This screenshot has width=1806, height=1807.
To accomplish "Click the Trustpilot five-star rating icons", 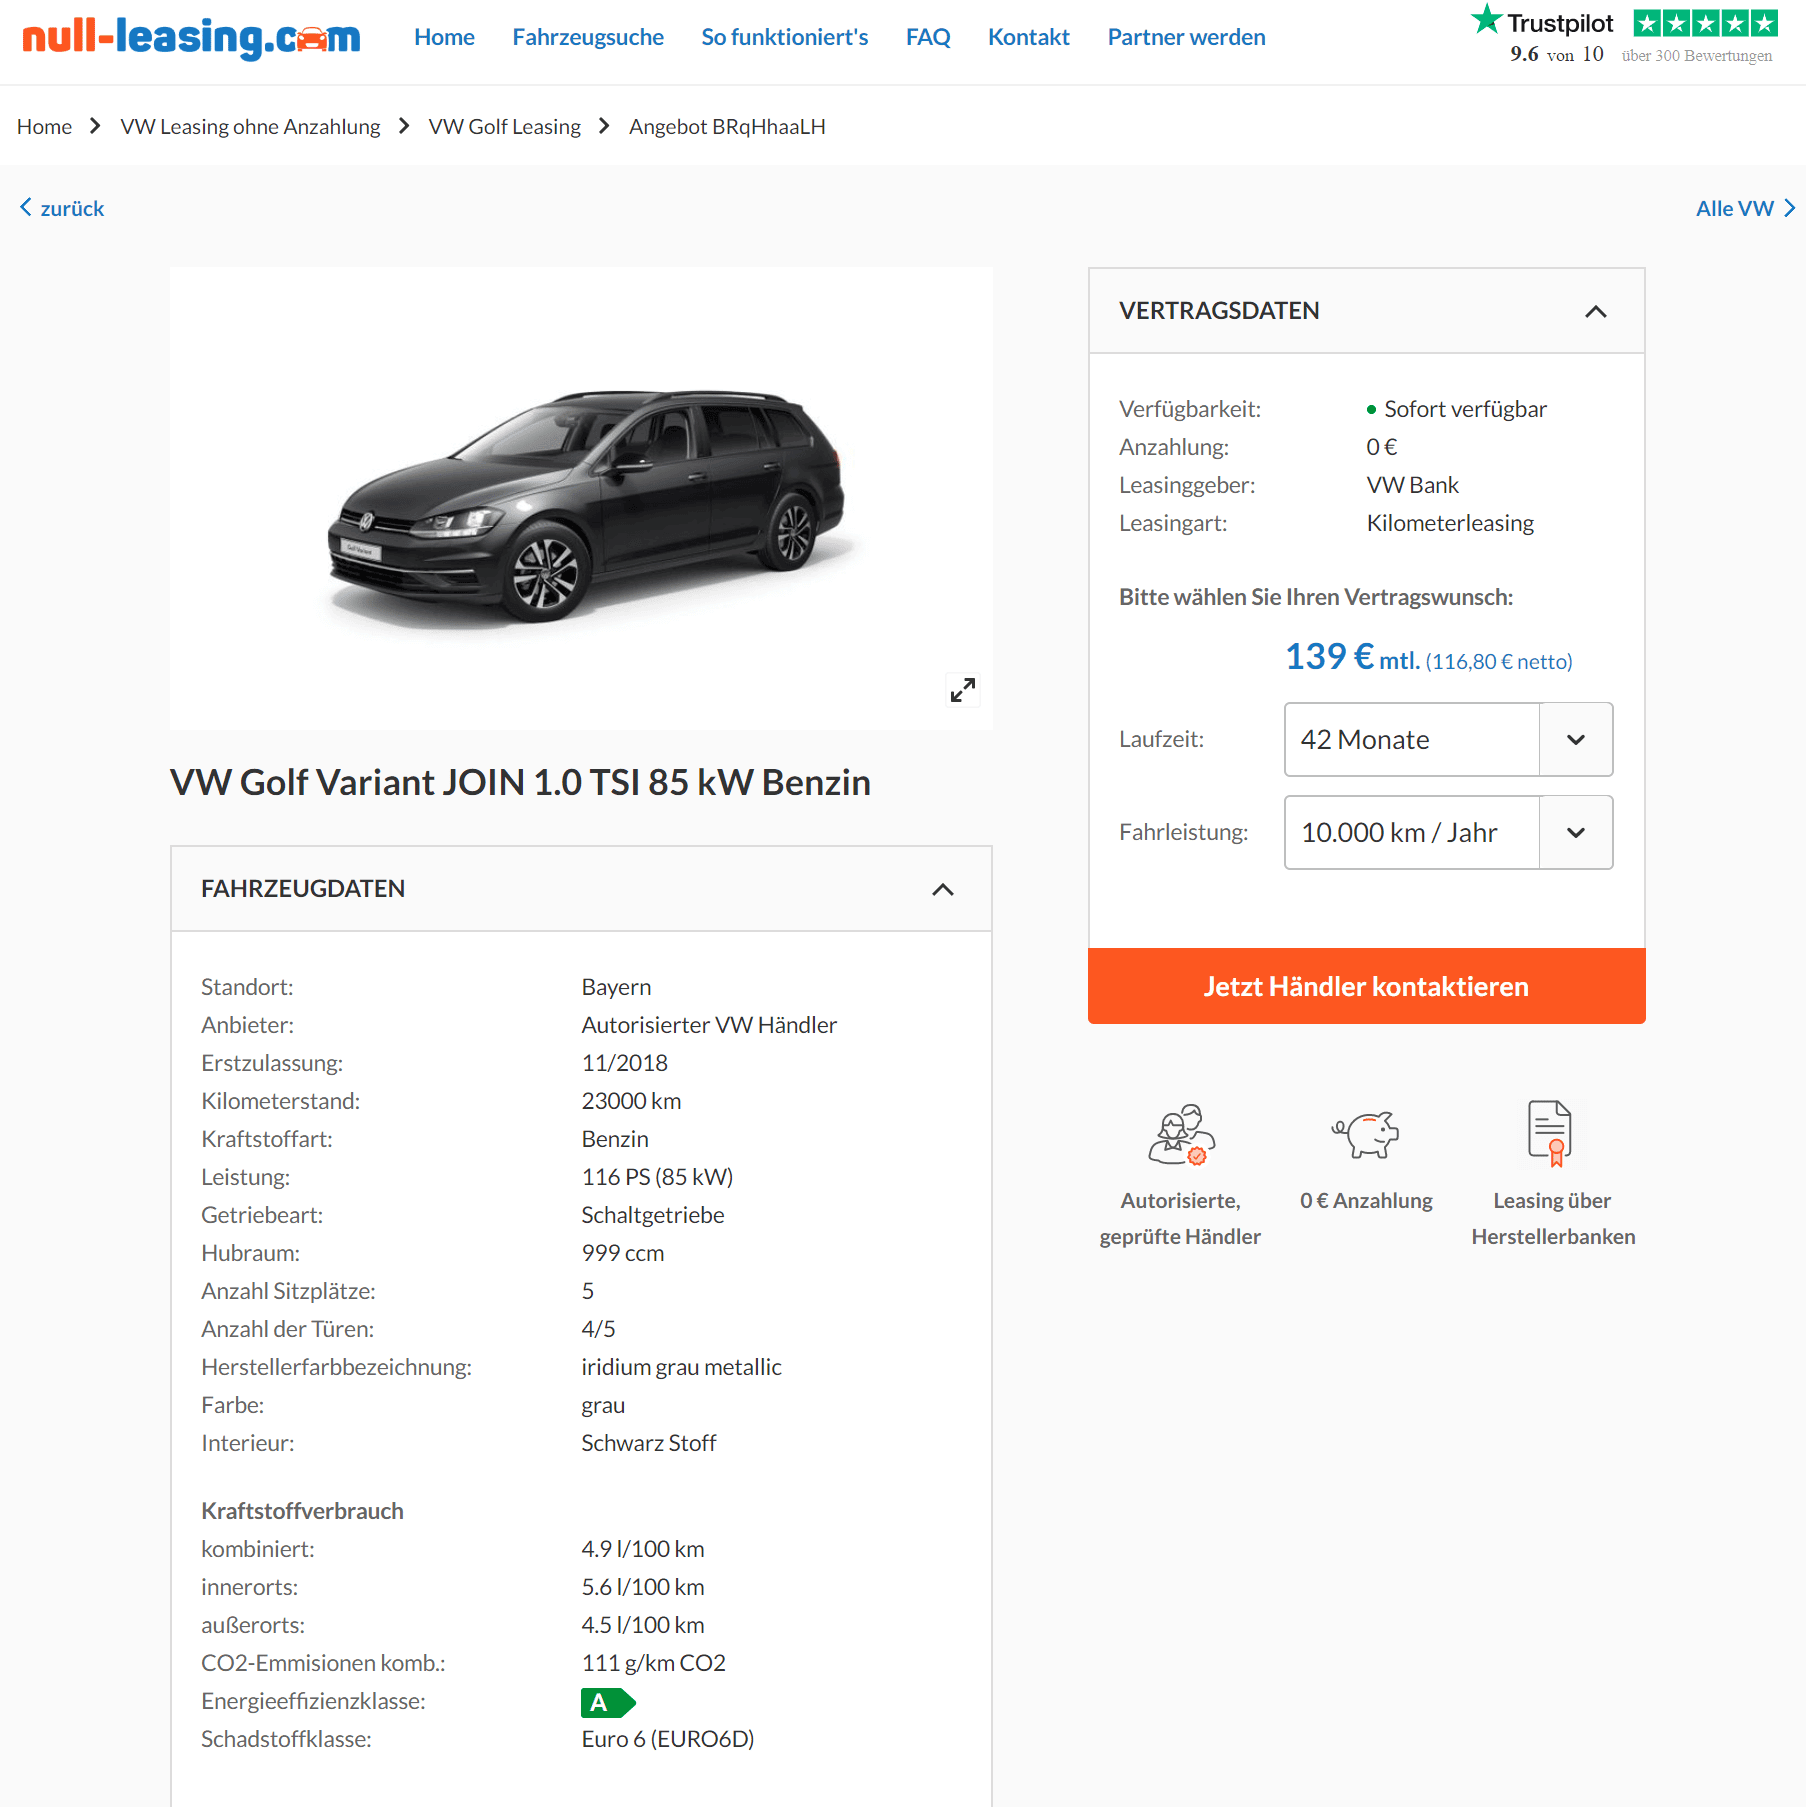I will [1706, 22].
